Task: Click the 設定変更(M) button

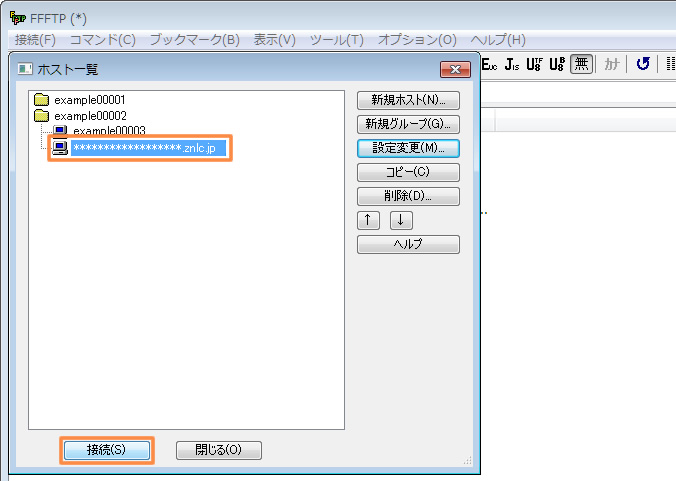Action: (408, 148)
